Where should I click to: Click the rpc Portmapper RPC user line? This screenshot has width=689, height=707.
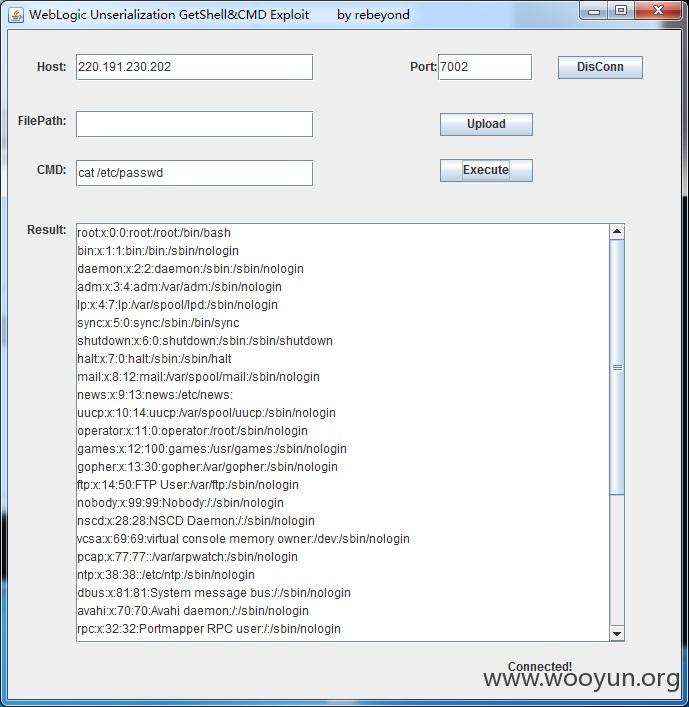coord(209,629)
